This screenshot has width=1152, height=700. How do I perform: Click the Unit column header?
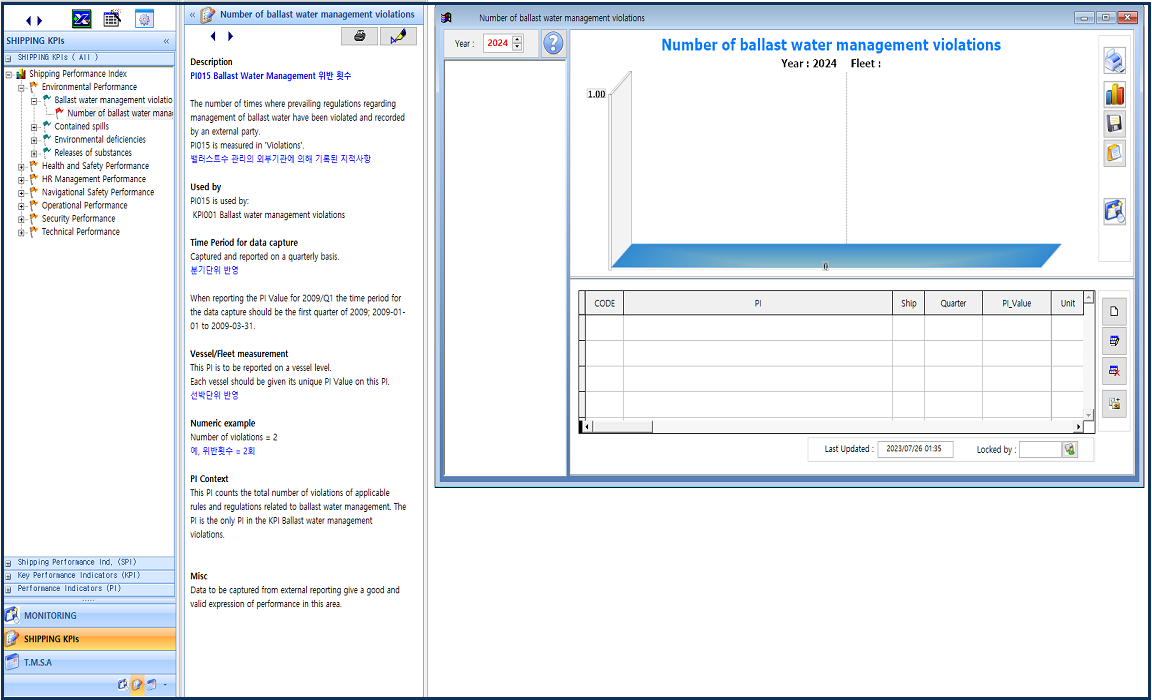[x=1068, y=303]
